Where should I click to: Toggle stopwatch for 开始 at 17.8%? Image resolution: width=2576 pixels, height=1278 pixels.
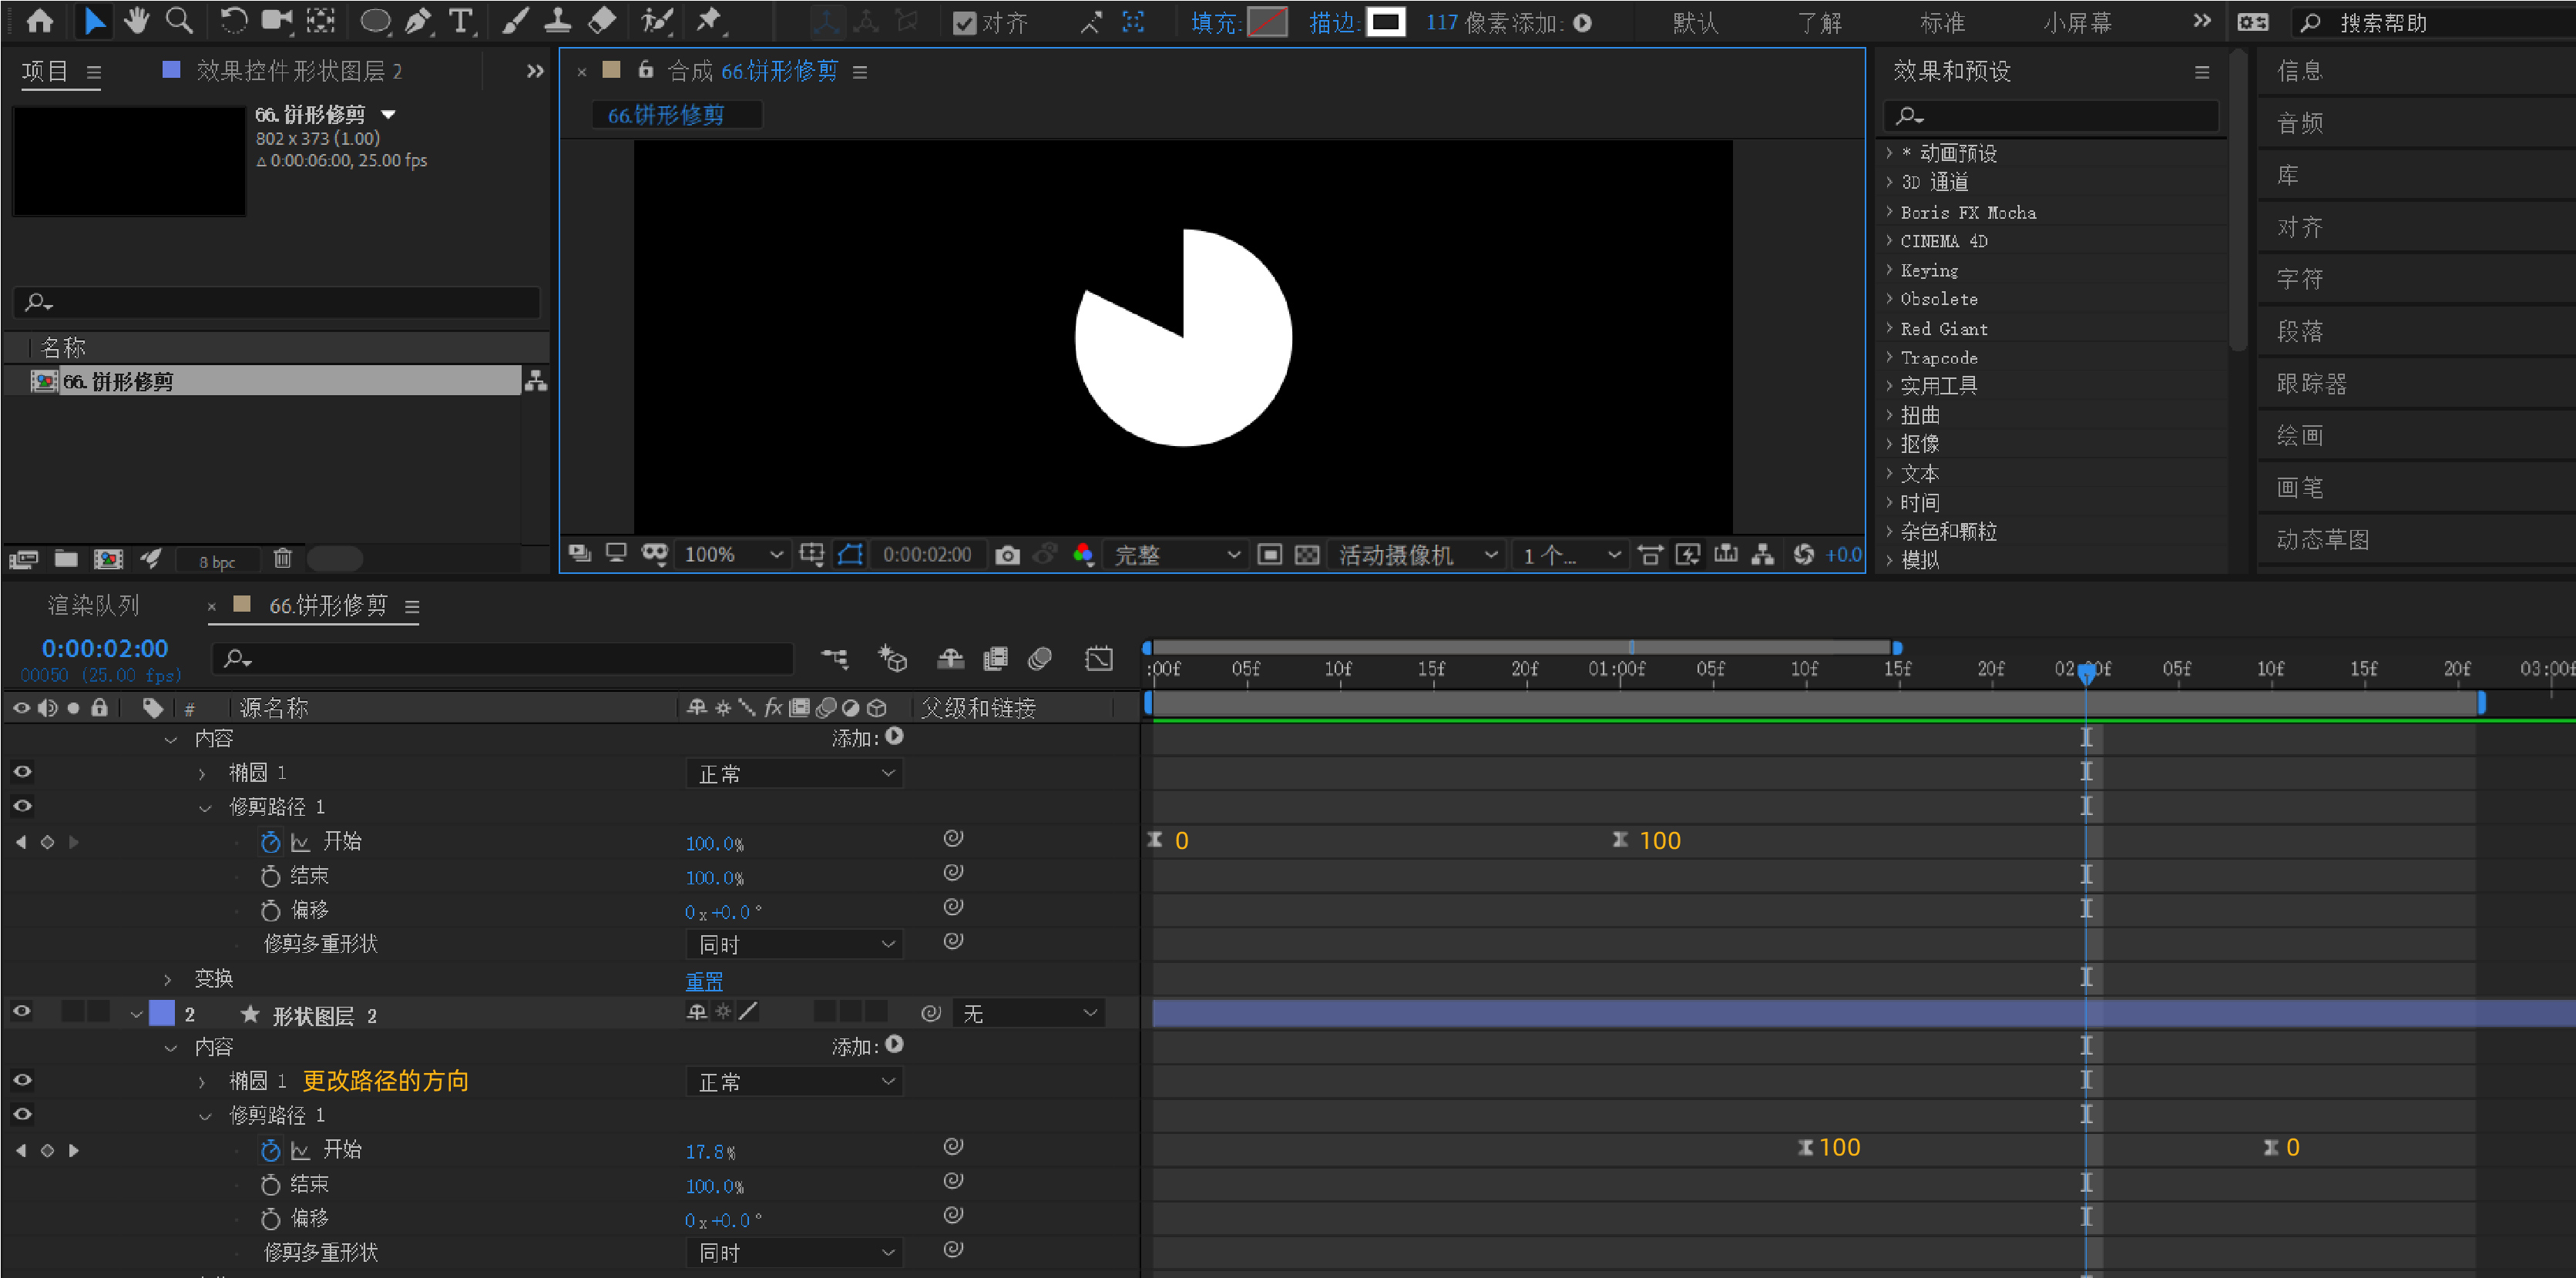click(x=270, y=1150)
